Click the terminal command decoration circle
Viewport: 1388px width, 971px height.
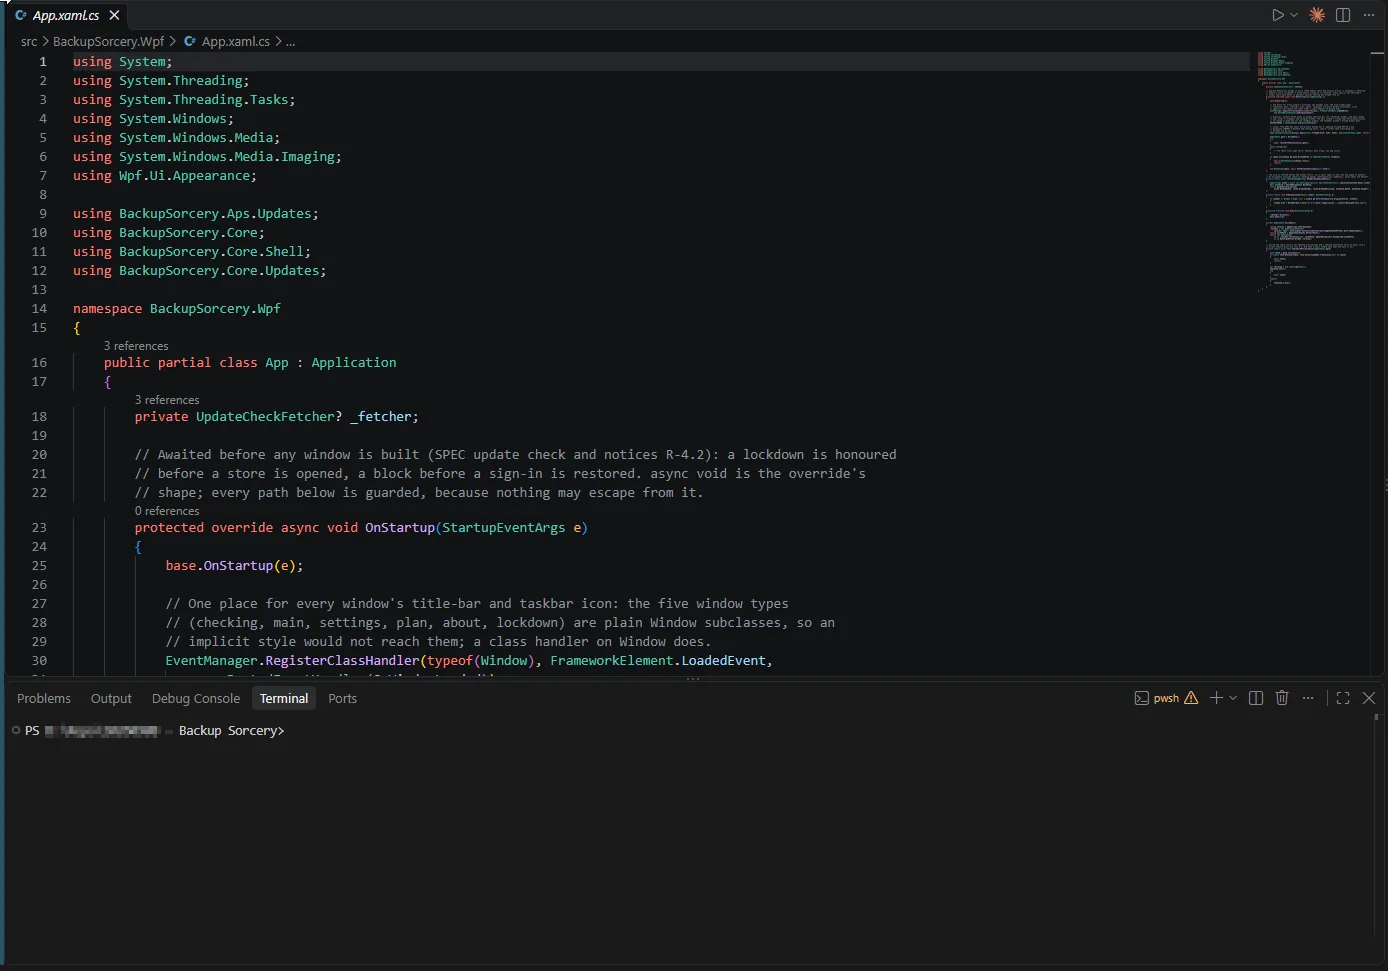[16, 730]
